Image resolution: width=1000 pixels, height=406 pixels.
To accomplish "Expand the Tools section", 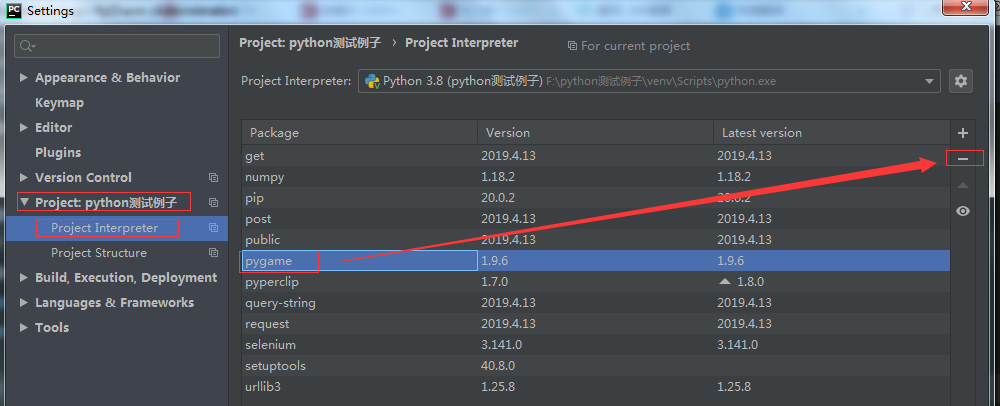I will [x=24, y=328].
